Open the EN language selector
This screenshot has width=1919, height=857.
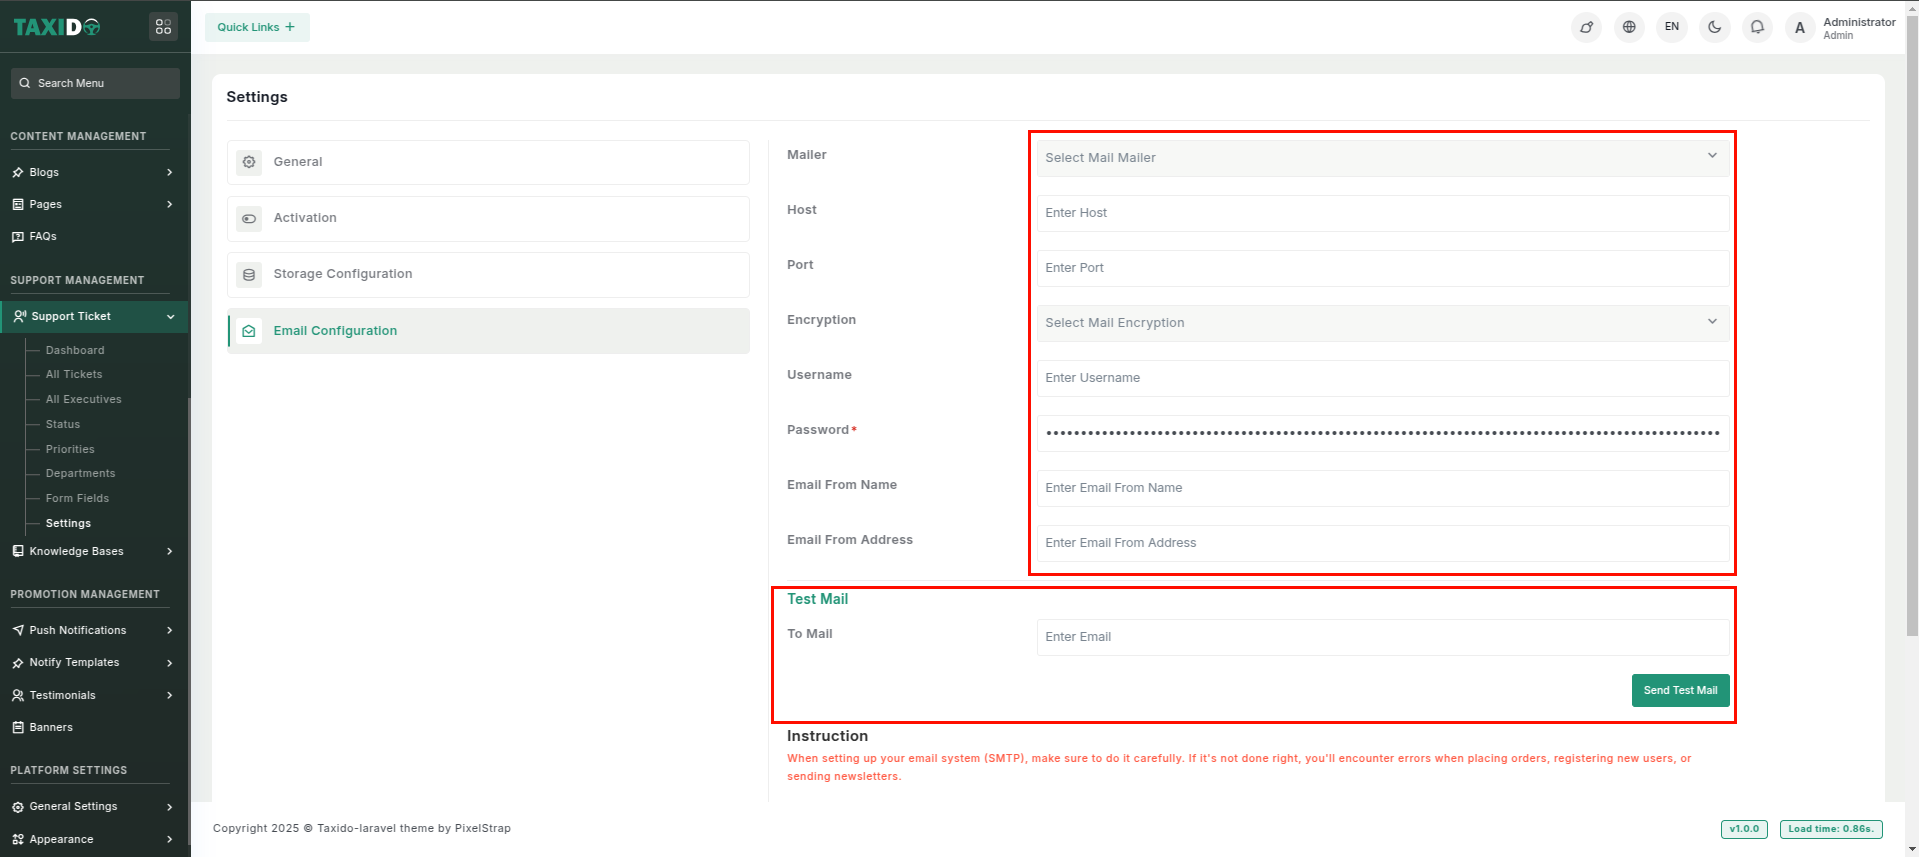[1671, 27]
